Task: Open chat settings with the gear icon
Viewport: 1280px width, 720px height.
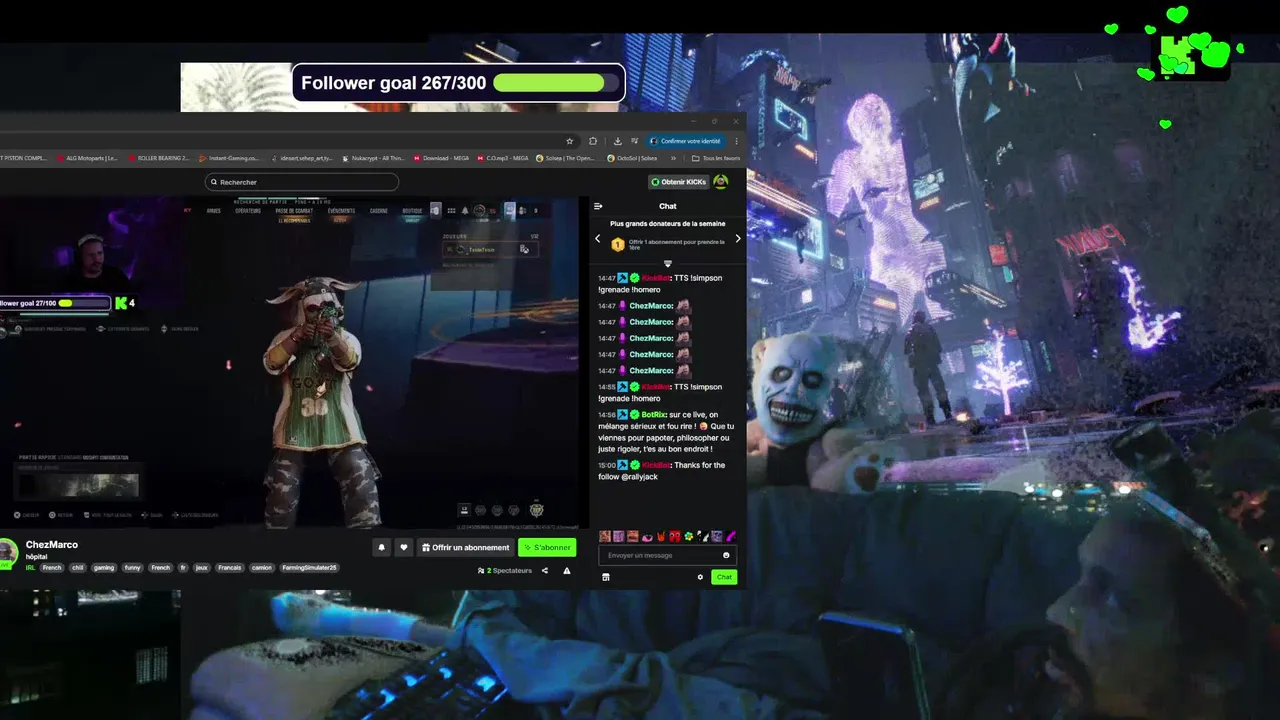Action: point(700,577)
